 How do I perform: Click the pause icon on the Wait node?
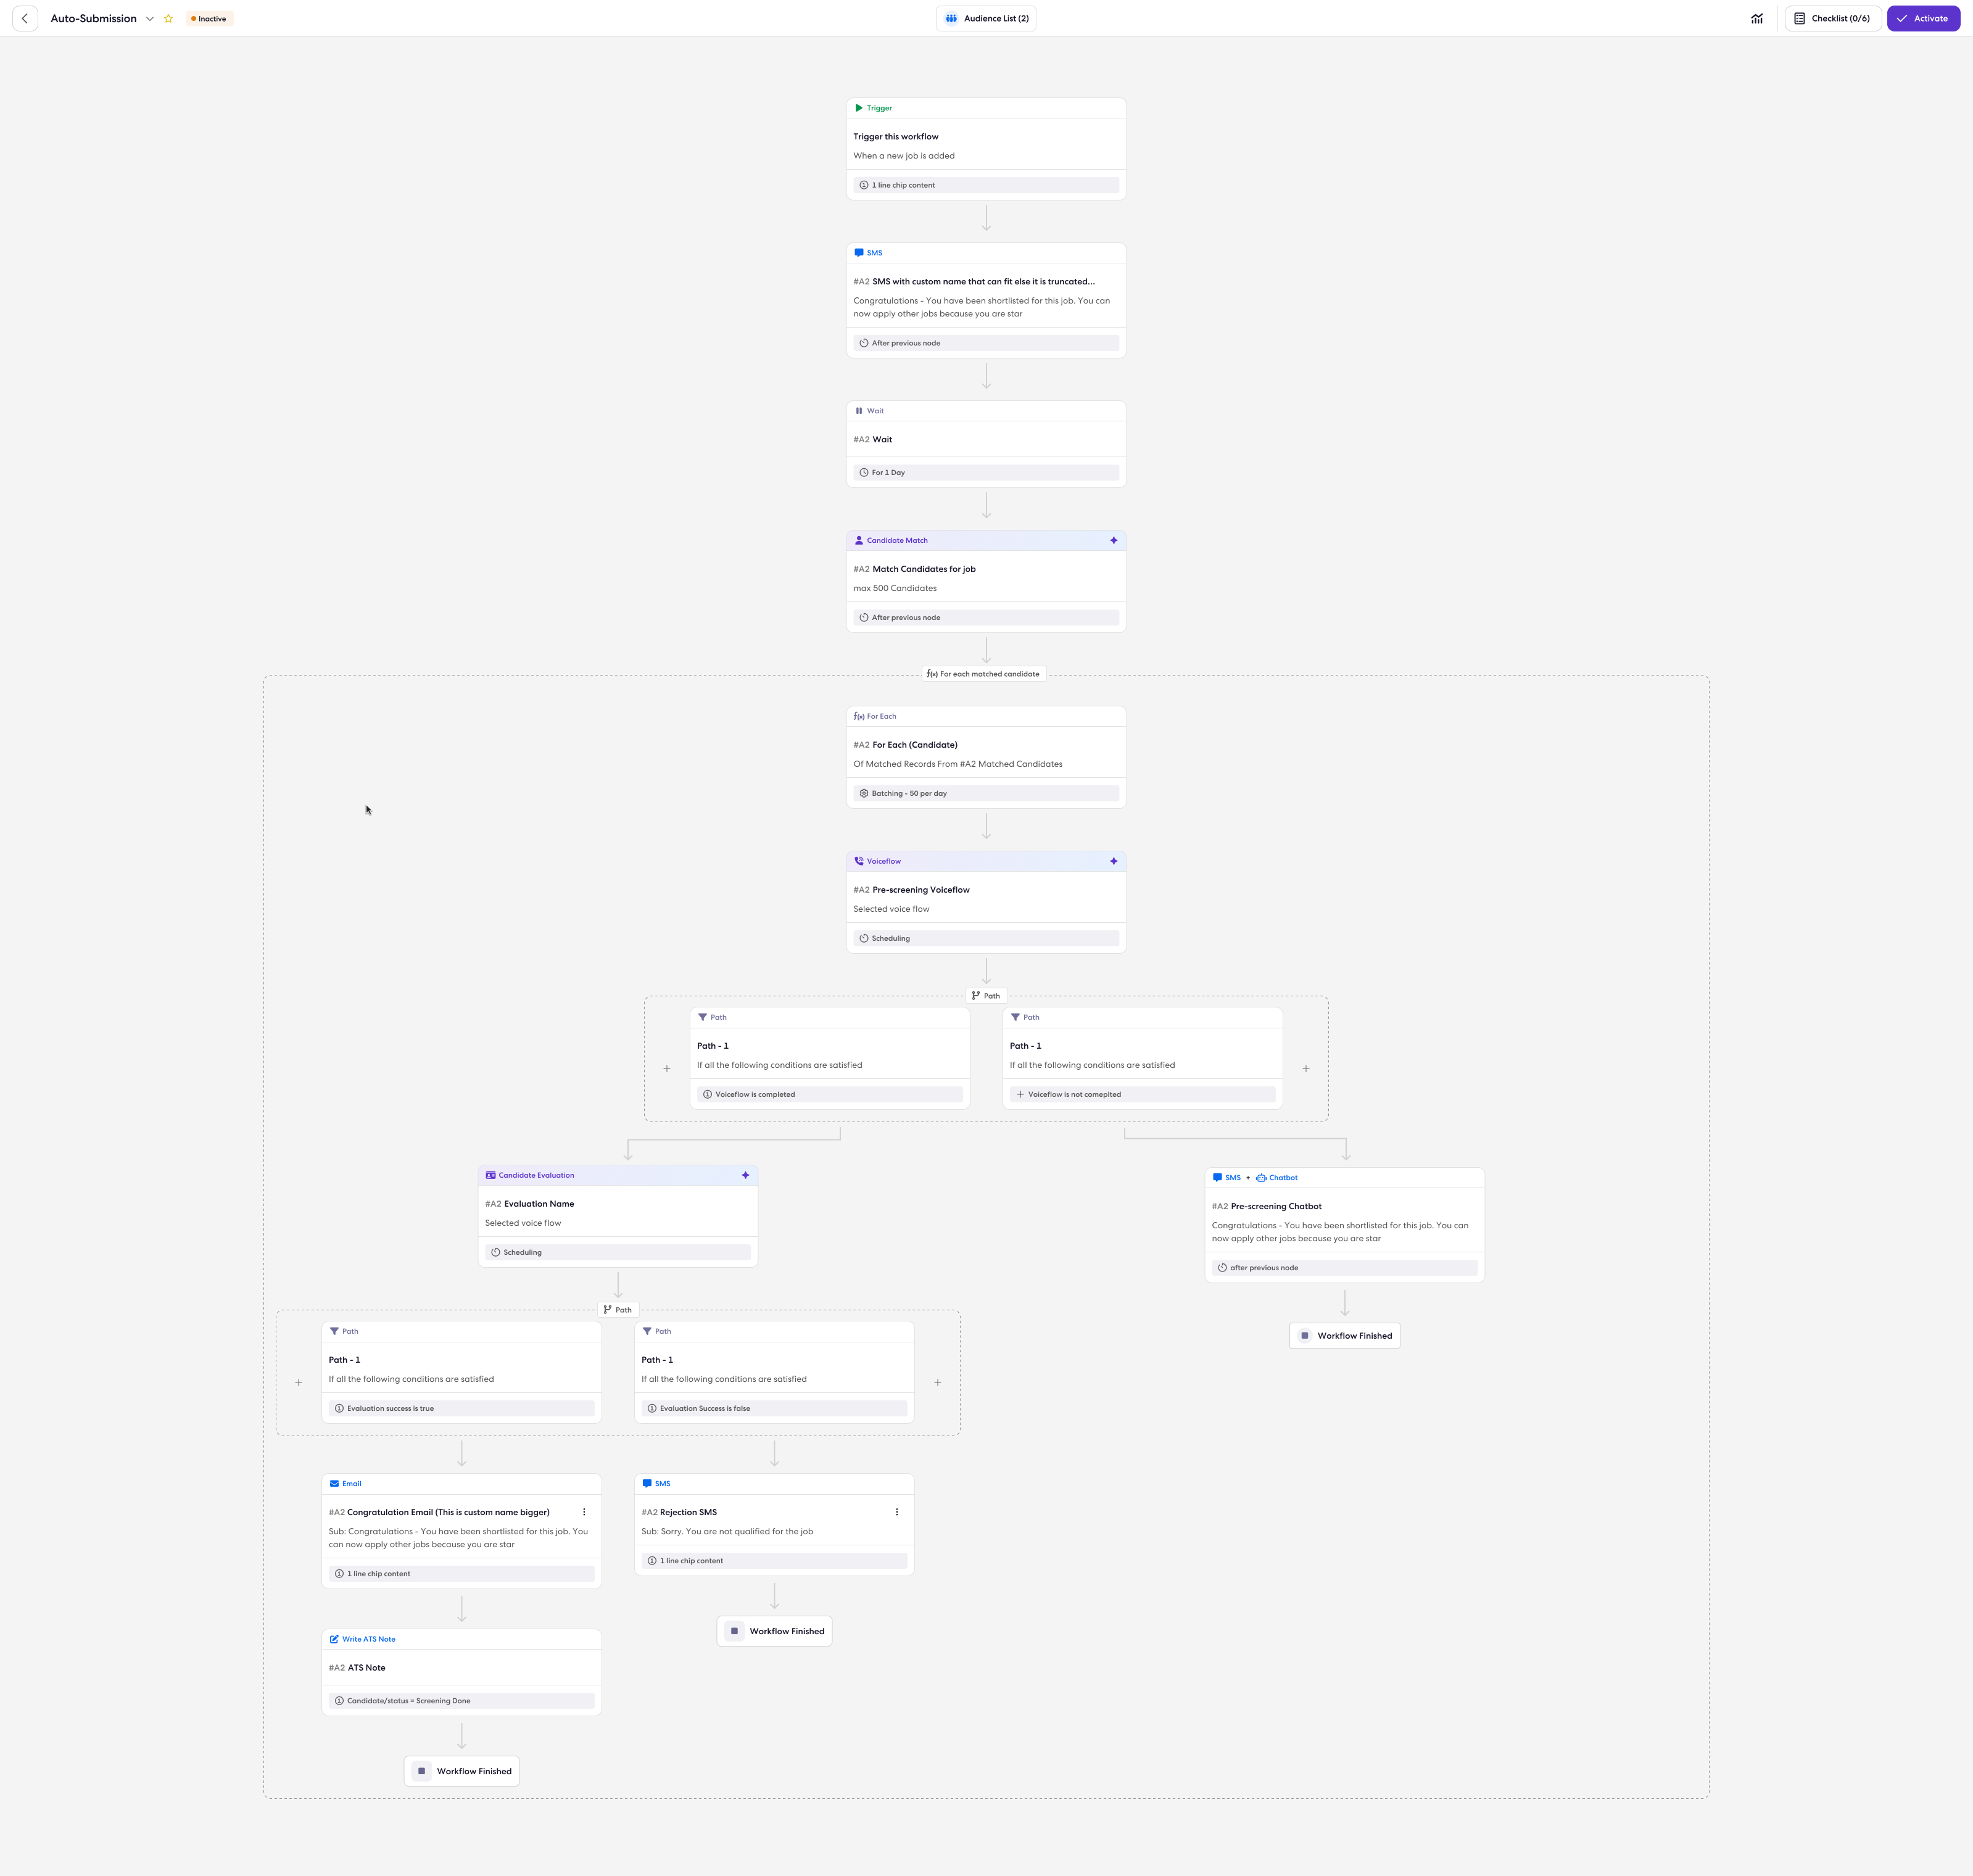click(859, 410)
